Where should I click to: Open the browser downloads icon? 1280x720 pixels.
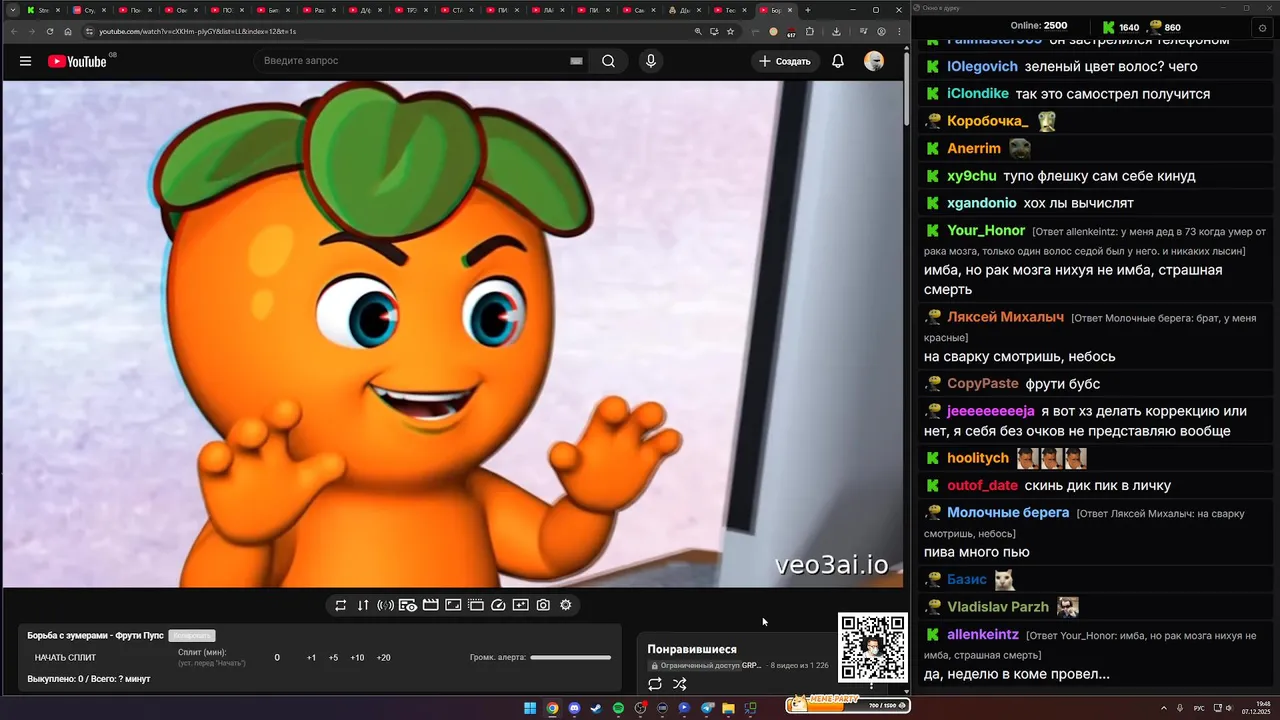(x=836, y=31)
